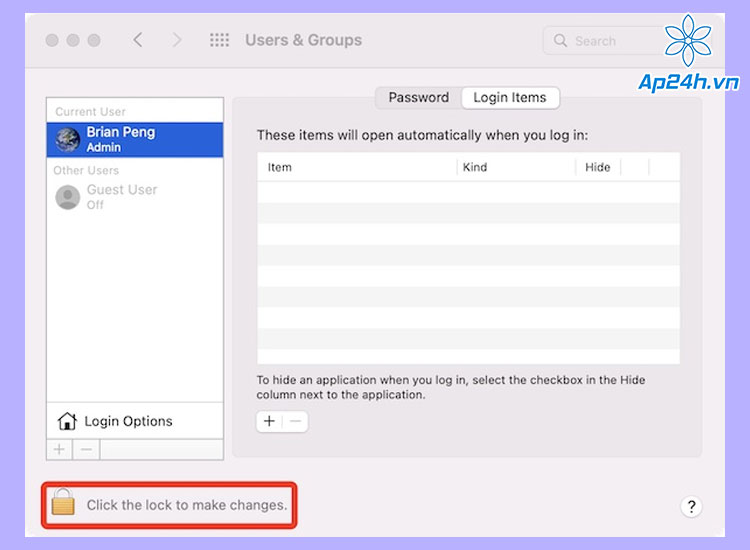
Task: Click the padlock icon to unlock changes
Action: click(x=63, y=502)
